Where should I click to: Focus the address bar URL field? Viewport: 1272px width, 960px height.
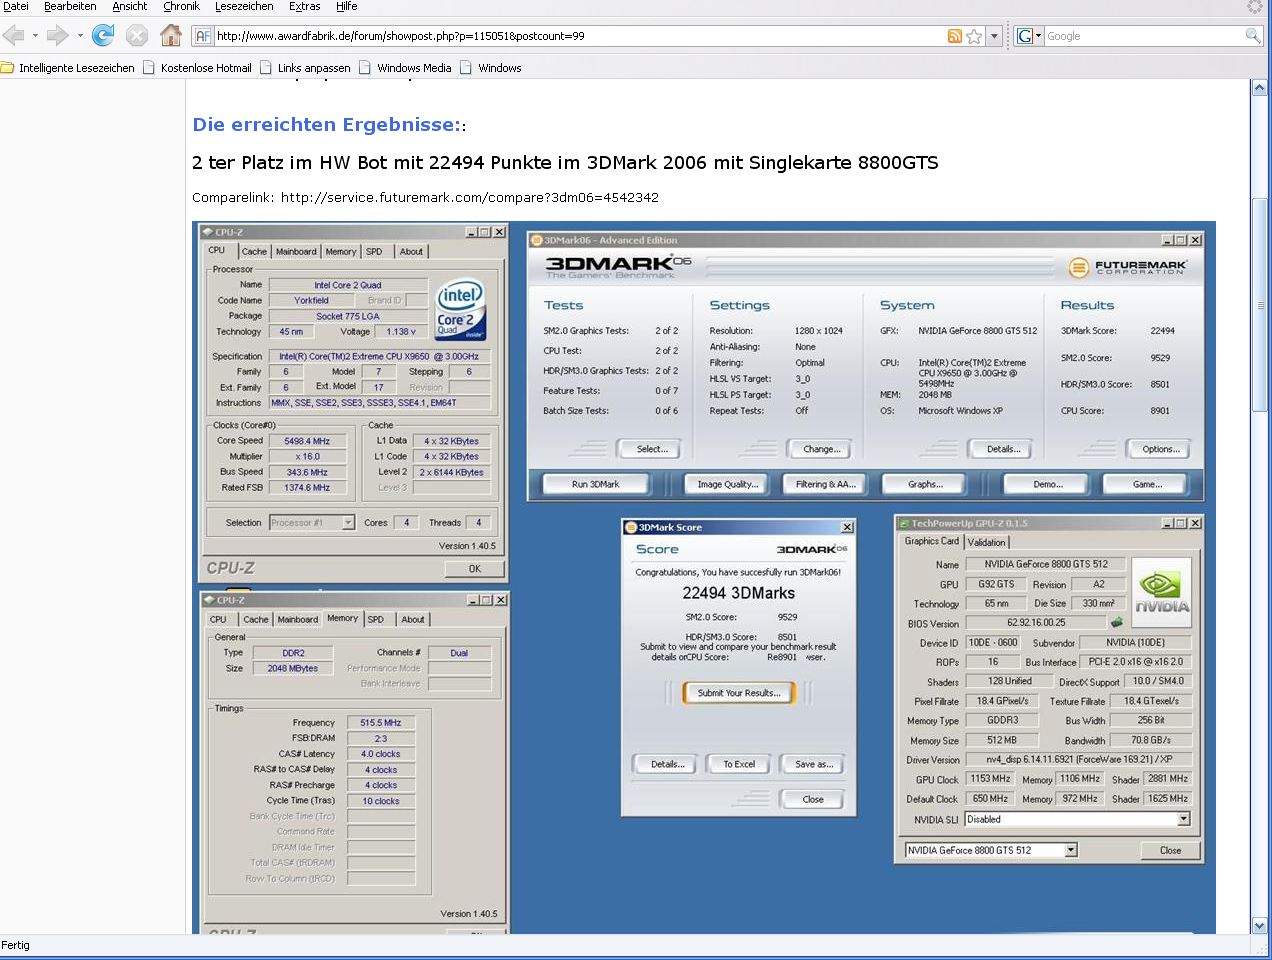click(580, 36)
